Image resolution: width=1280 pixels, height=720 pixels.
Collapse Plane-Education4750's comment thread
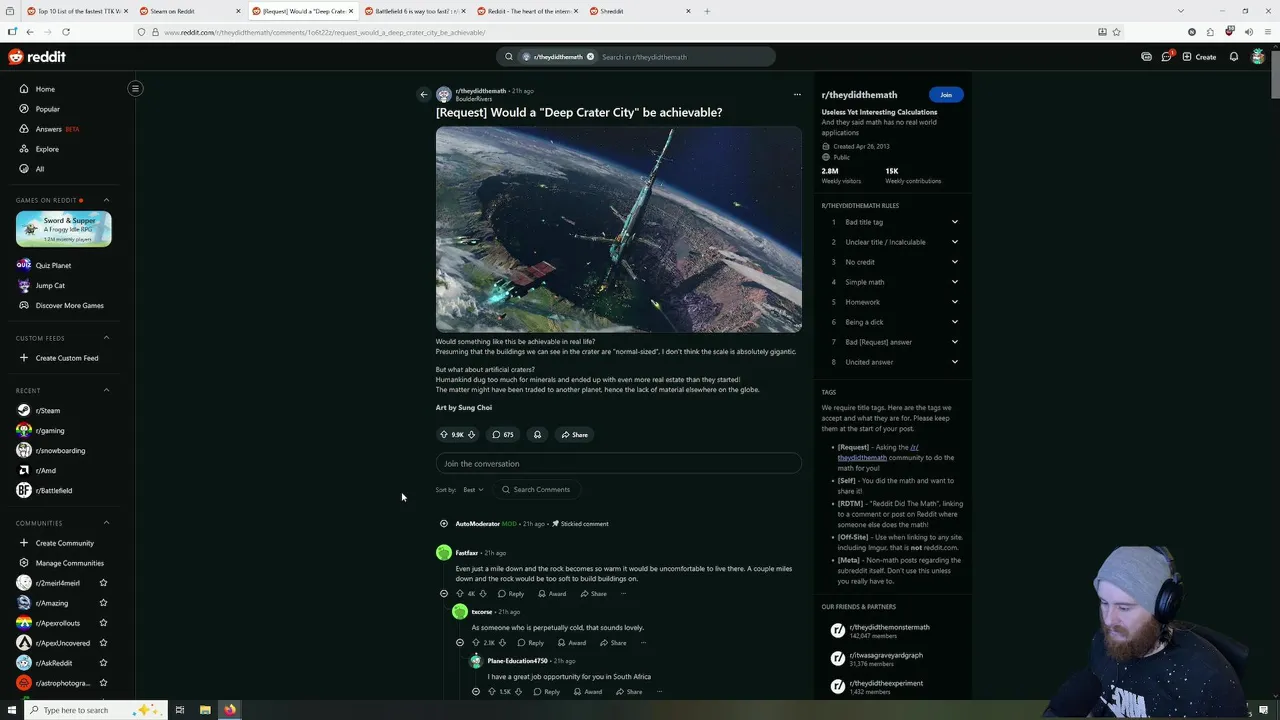point(476,692)
